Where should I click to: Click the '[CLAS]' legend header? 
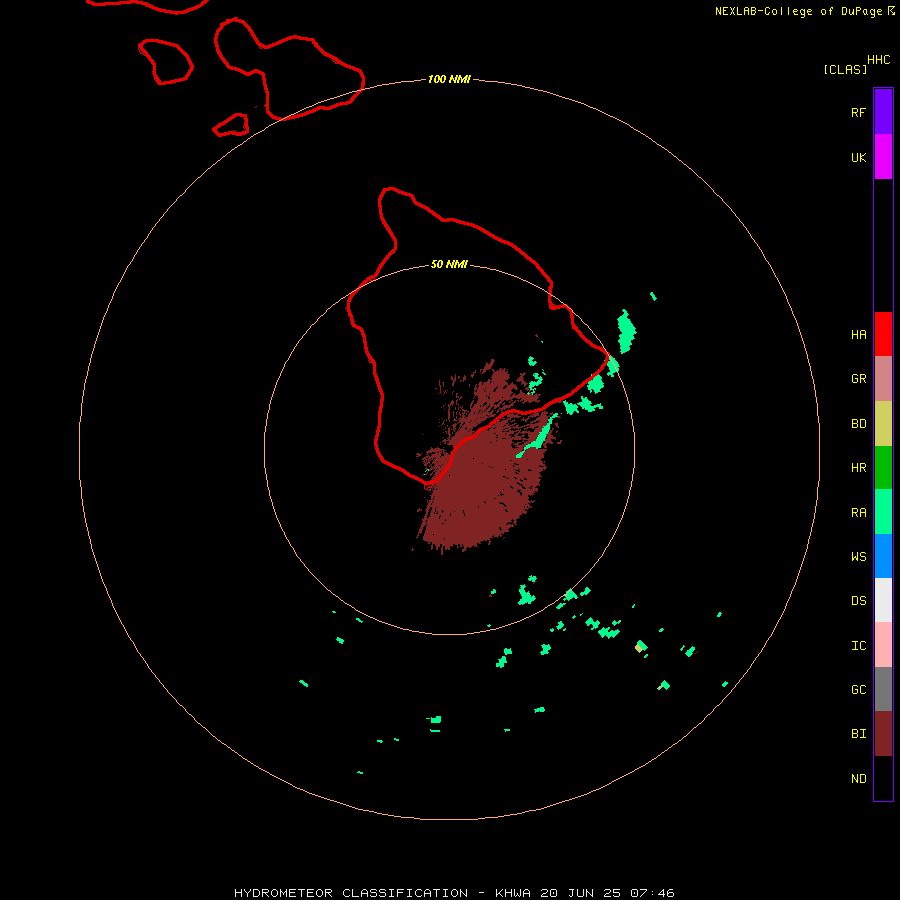pos(845,69)
